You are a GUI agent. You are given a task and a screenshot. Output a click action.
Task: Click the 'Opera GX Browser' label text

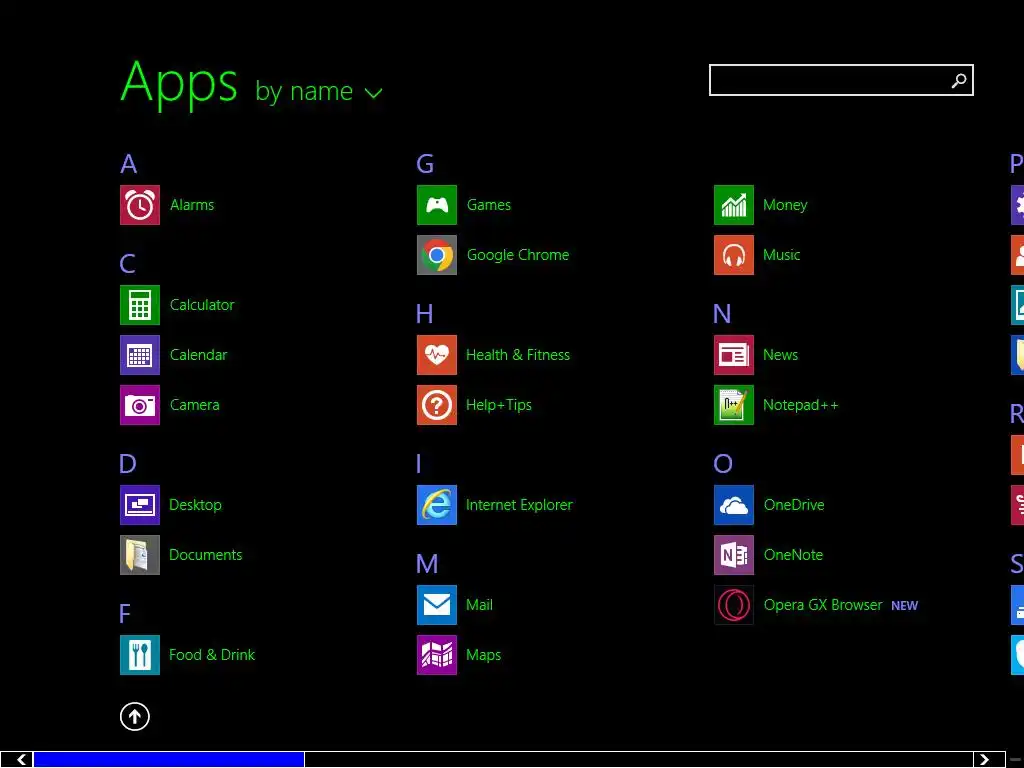coord(823,605)
